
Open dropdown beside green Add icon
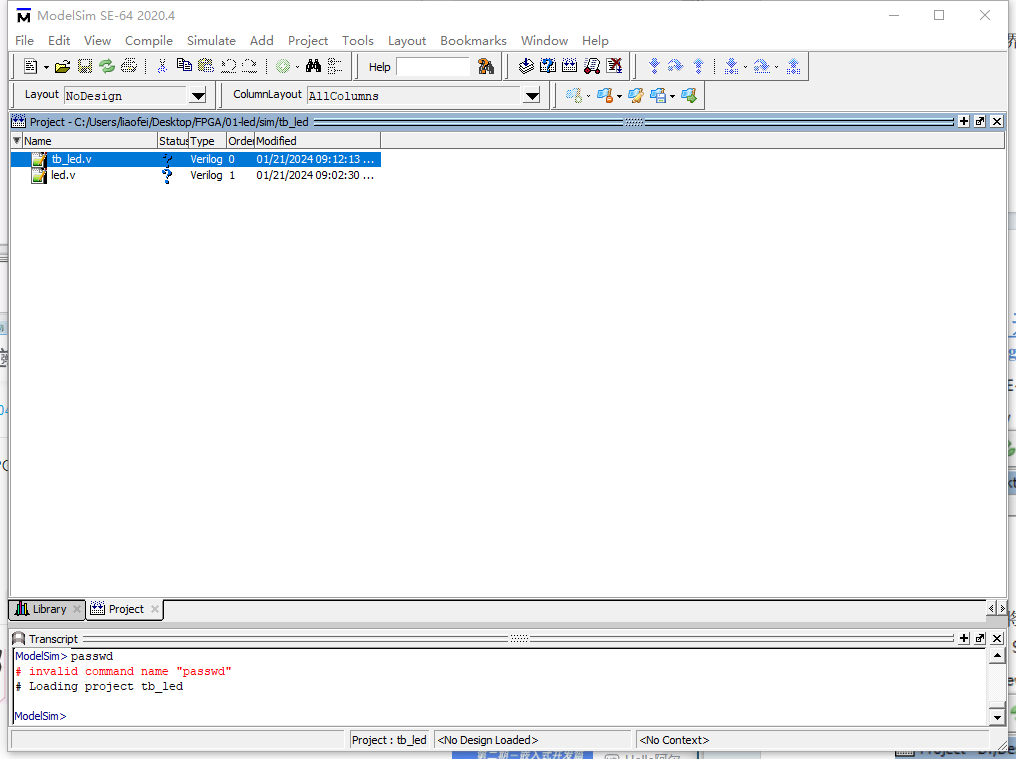[x=297, y=67]
